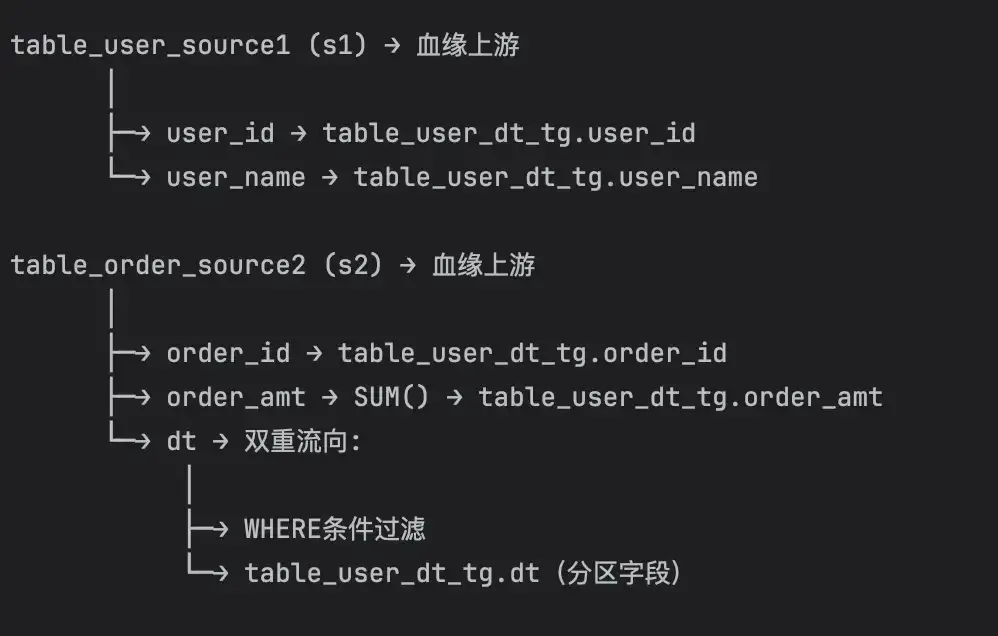Click the branch arrow before dt
This screenshot has height=636, width=998.
tap(130, 438)
